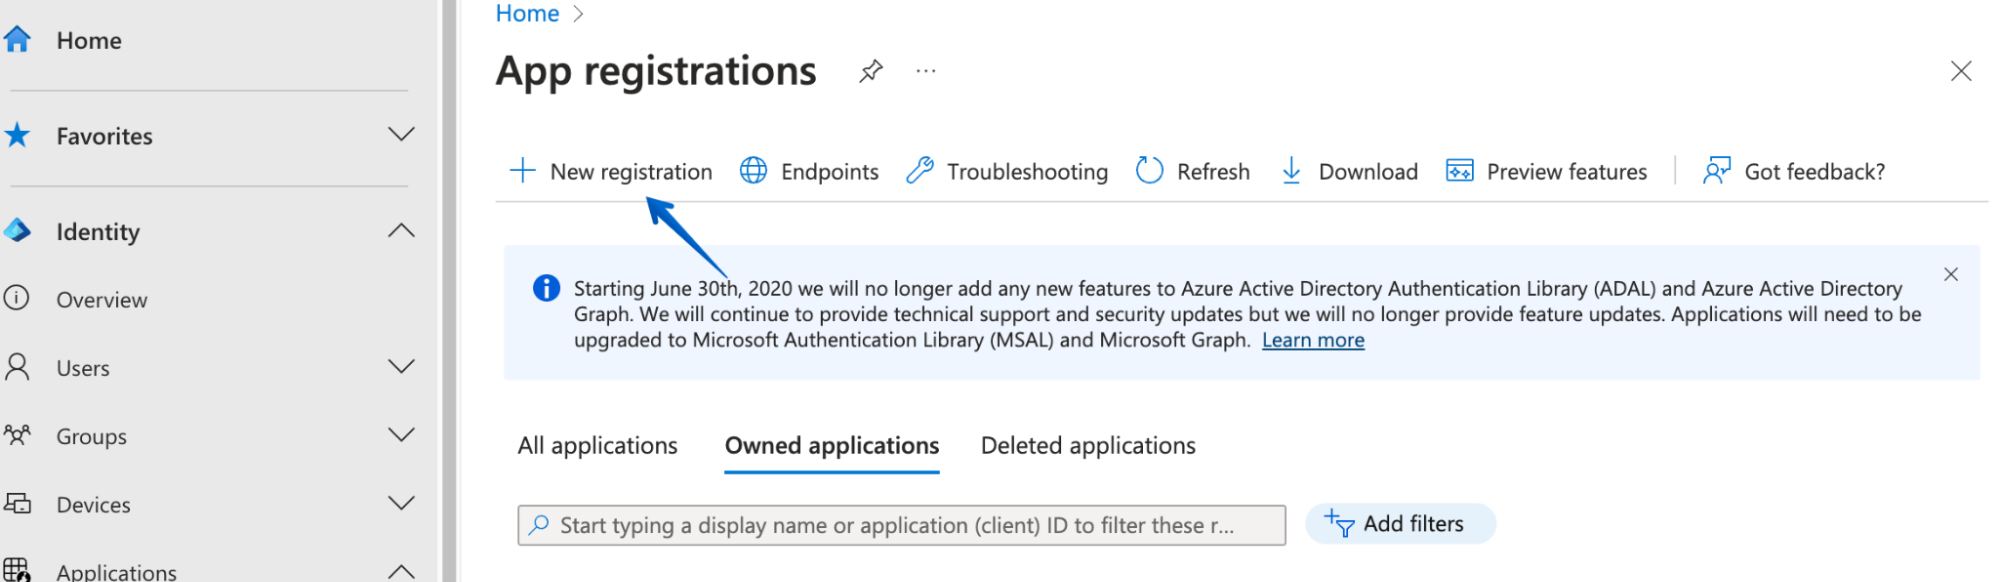Open the ellipsis more options menu
Screen dimensions: 1999x582
click(926, 71)
